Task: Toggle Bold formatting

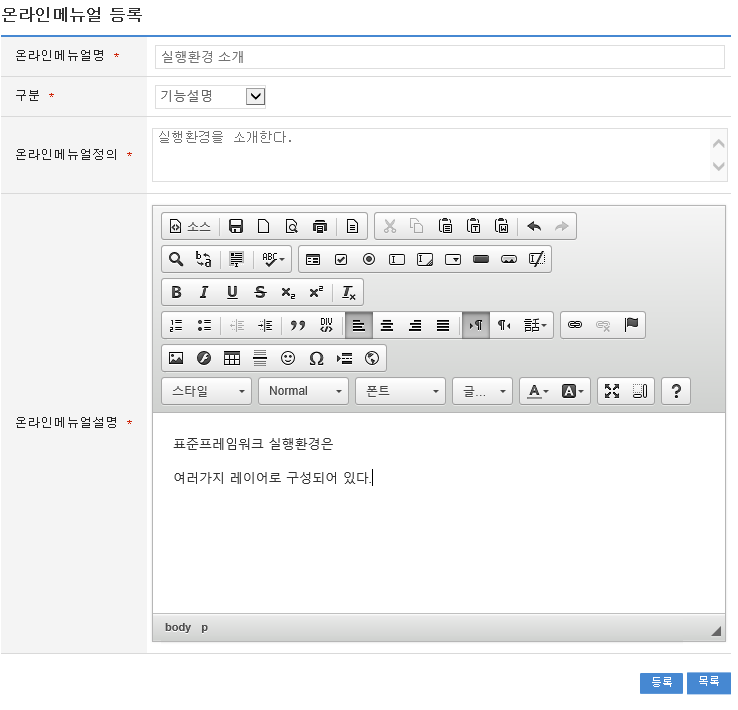Action: tap(176, 292)
